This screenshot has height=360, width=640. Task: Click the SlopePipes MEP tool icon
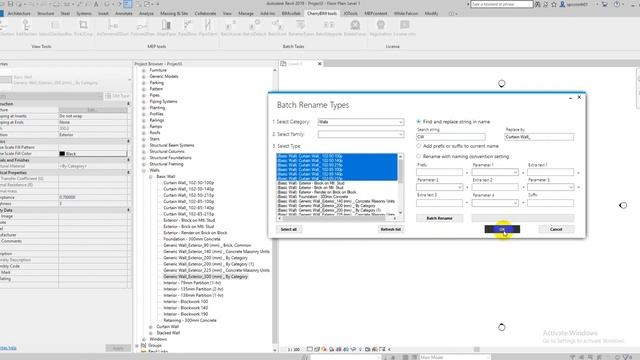[166, 25]
